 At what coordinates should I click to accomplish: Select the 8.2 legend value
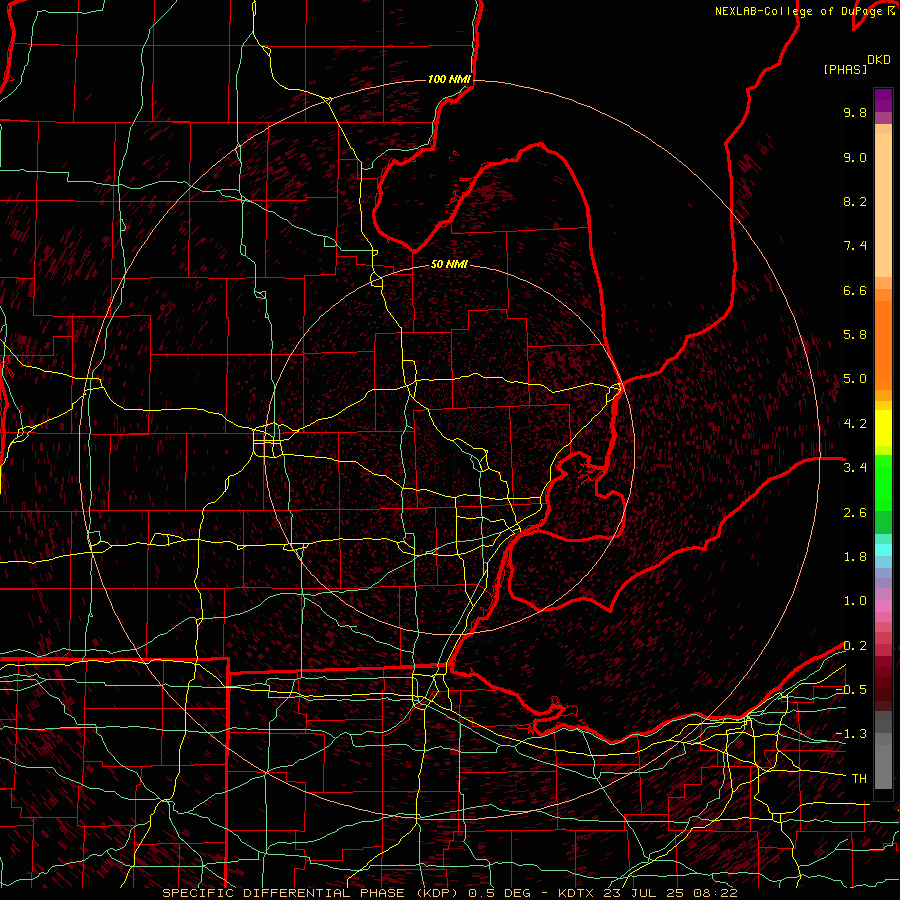(855, 201)
